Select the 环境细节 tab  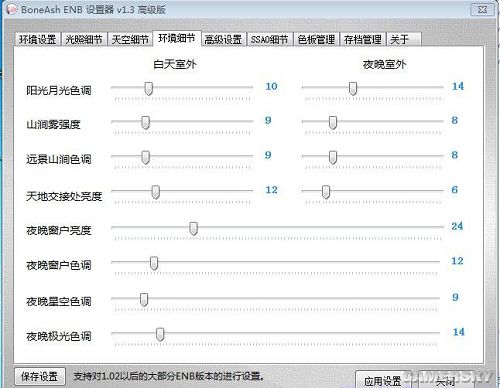[177, 38]
